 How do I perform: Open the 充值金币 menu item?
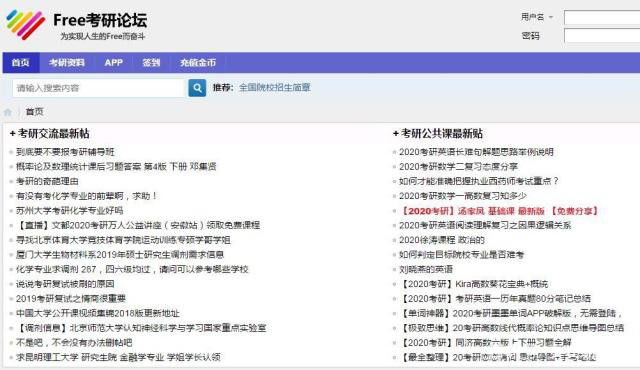(x=198, y=63)
